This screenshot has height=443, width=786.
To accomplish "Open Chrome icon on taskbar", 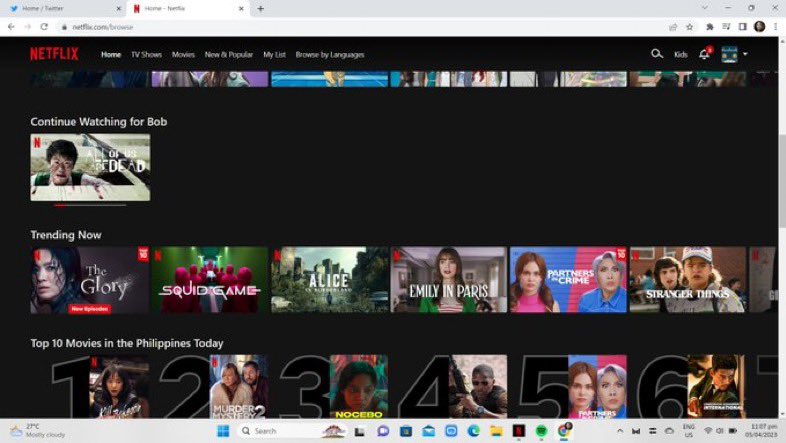I will [564, 431].
